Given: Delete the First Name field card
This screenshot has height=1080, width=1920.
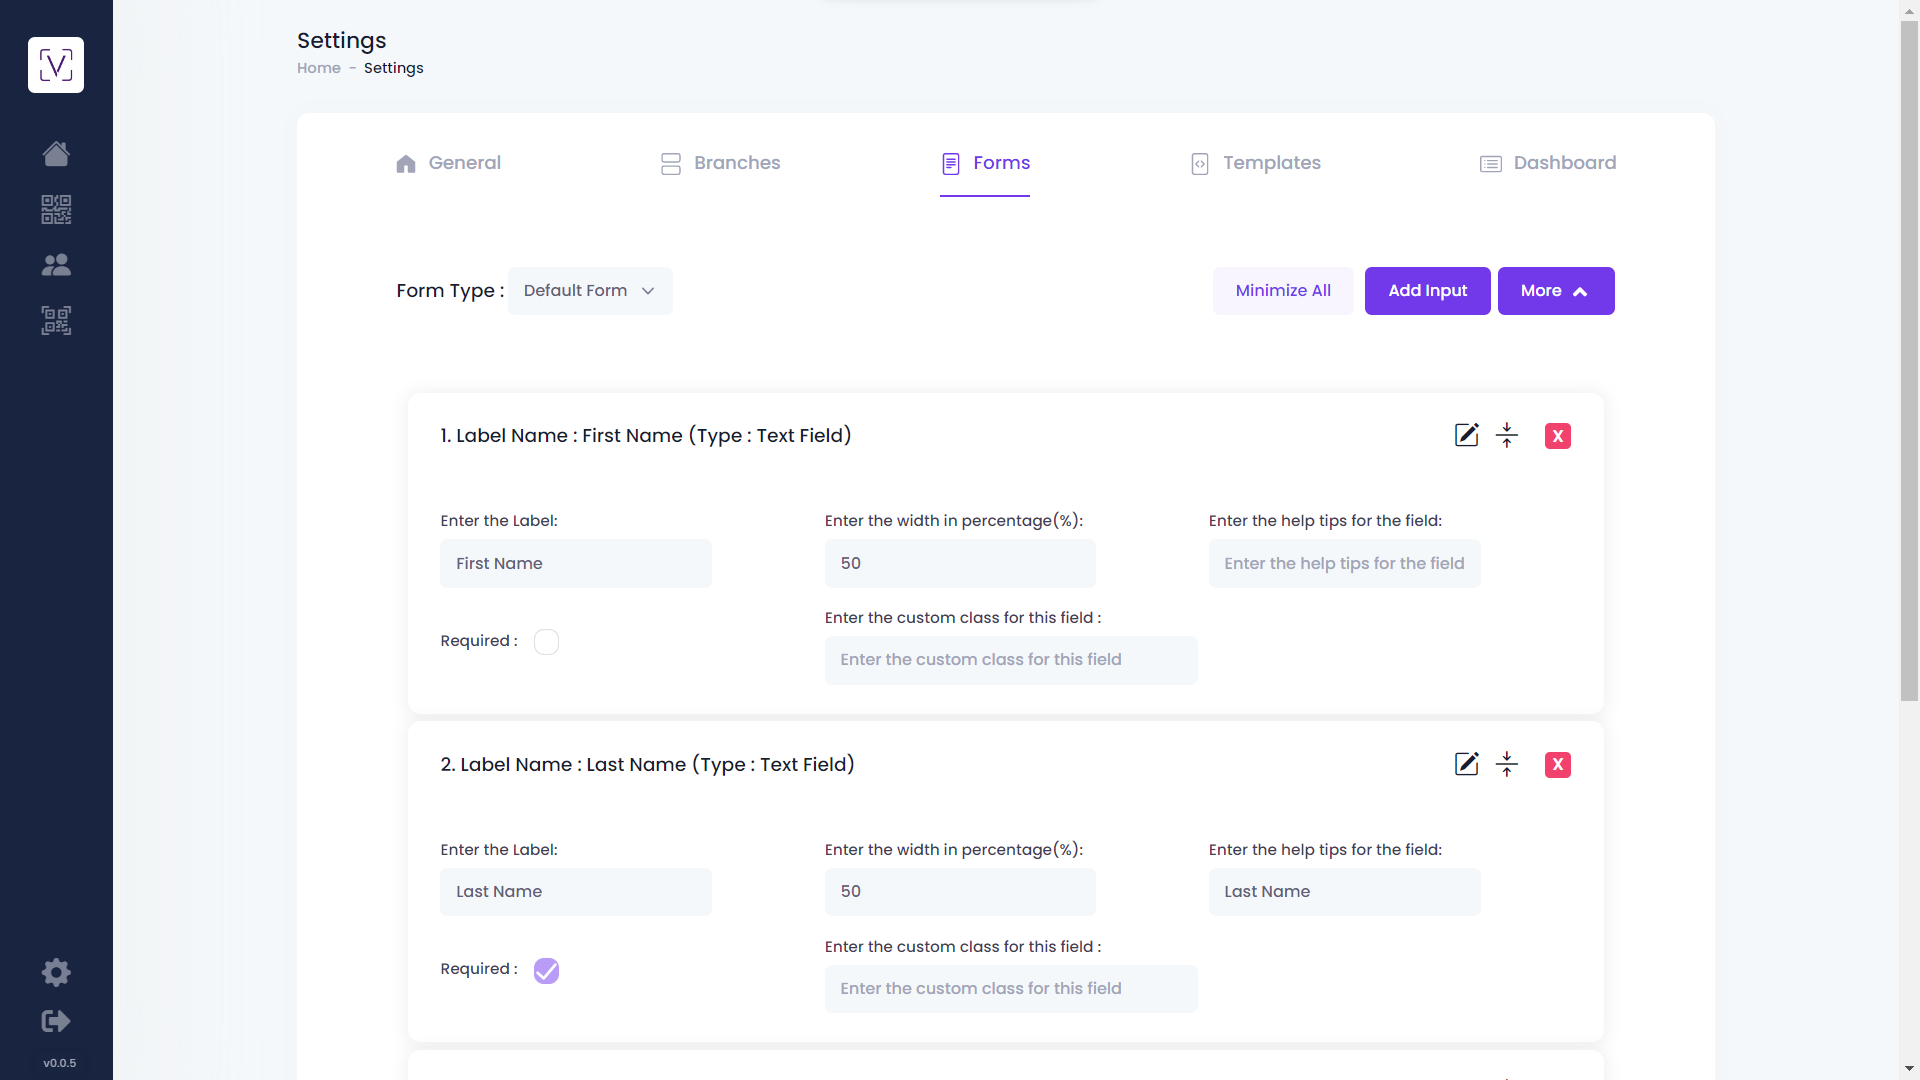Looking at the screenshot, I should click(x=1558, y=436).
